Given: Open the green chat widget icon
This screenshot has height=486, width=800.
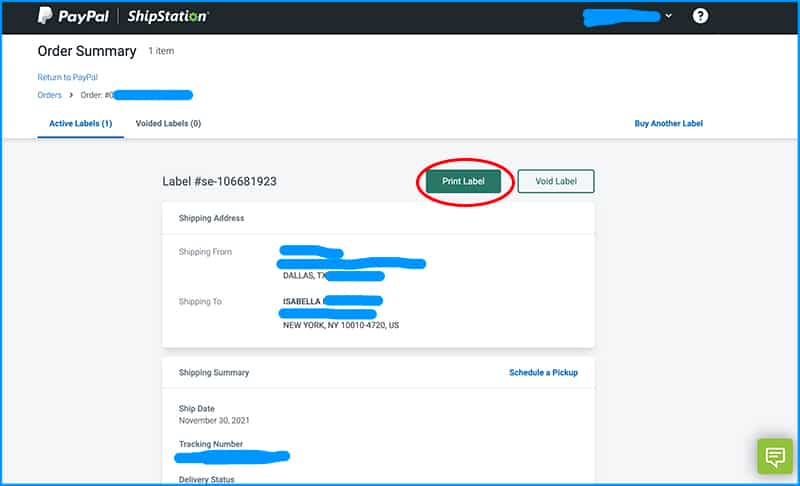Looking at the screenshot, I should click(775, 456).
